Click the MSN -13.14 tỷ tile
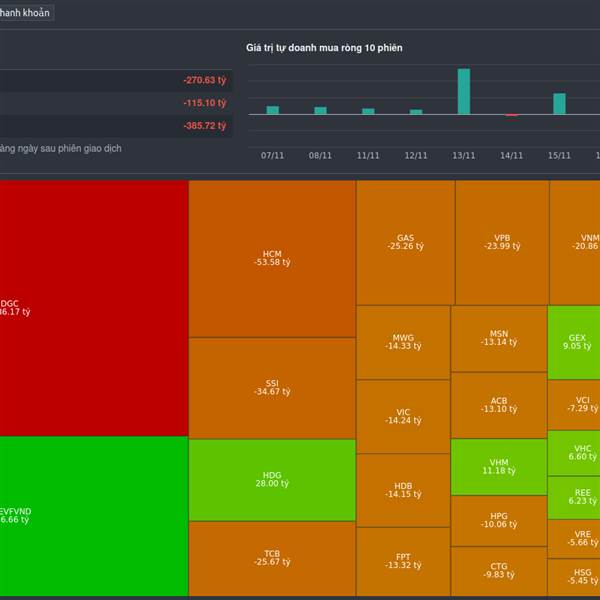Image resolution: width=600 pixels, height=600 pixels. 499,338
